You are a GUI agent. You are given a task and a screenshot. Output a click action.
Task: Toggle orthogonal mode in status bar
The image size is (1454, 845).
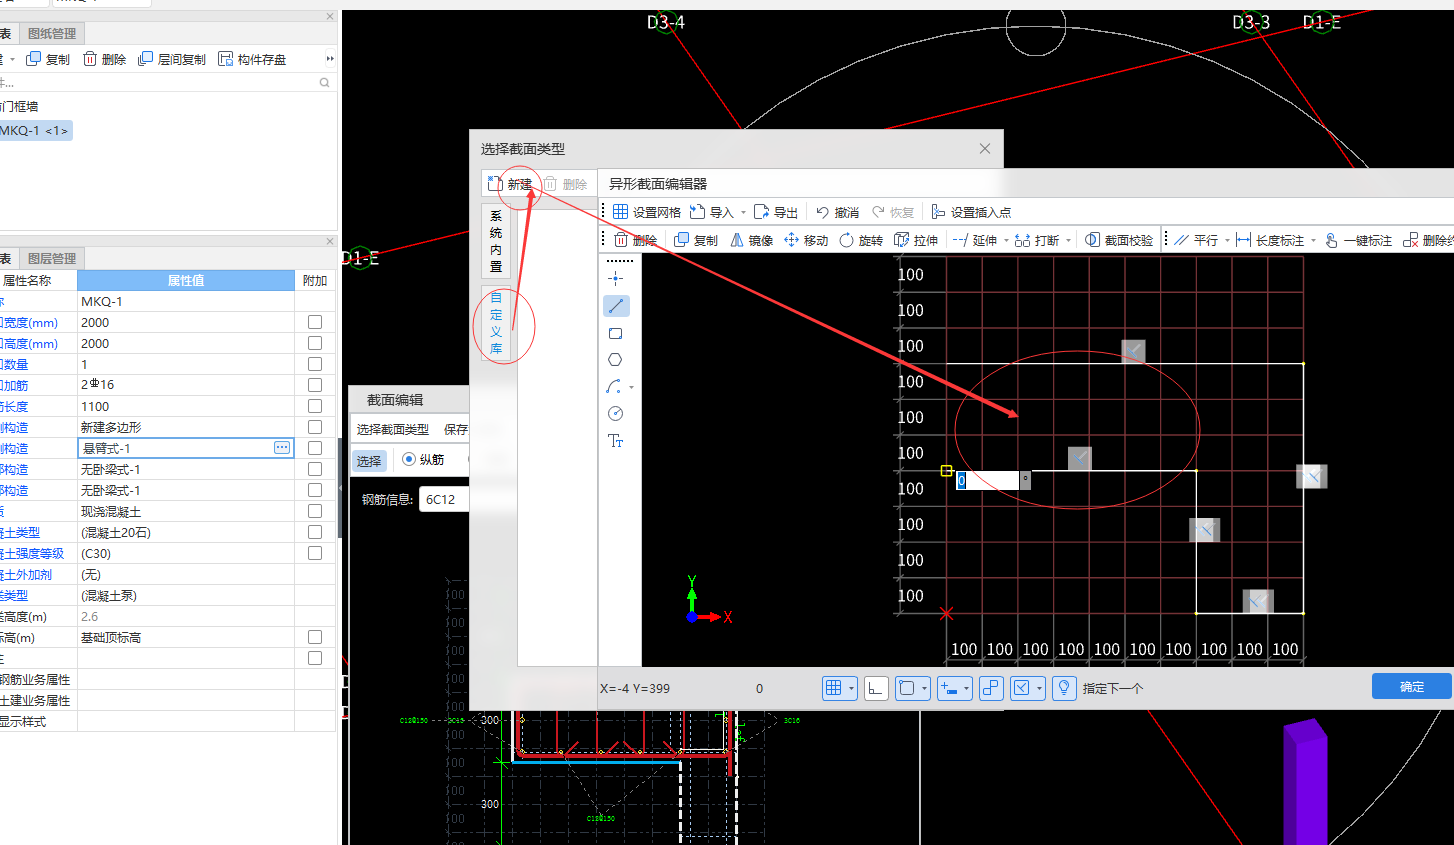876,688
